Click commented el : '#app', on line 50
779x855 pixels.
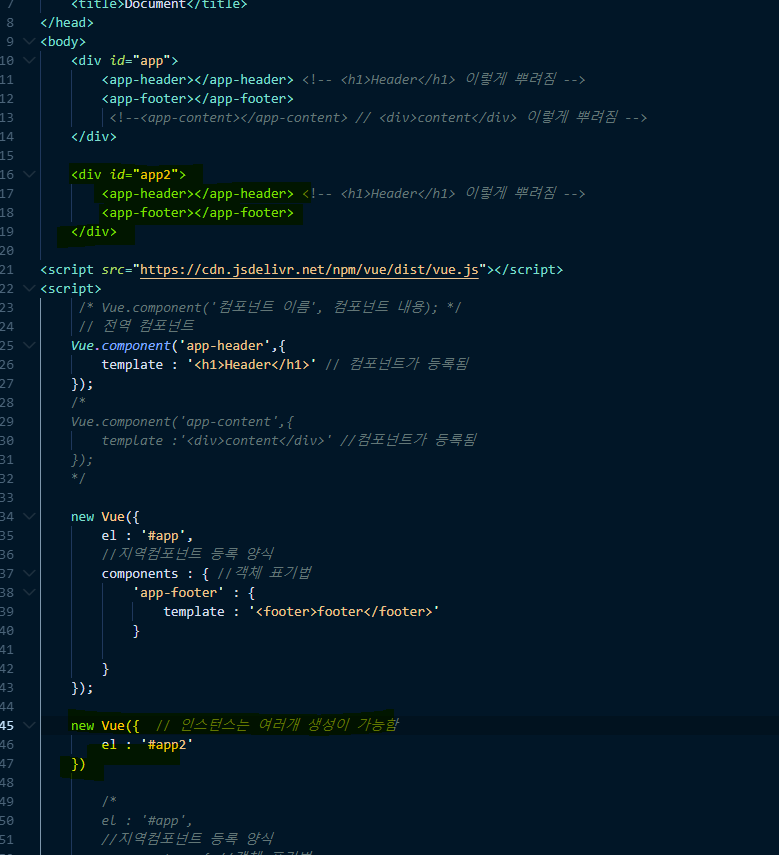coord(147,821)
